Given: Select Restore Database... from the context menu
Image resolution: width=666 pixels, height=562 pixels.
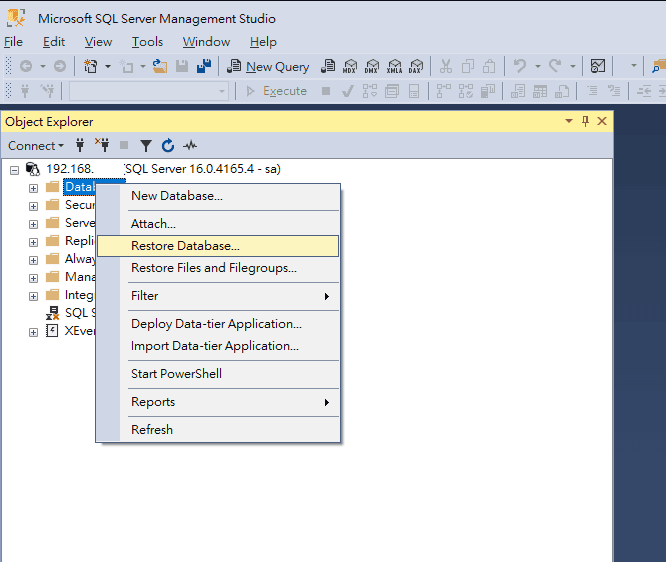Looking at the screenshot, I should click(185, 246).
